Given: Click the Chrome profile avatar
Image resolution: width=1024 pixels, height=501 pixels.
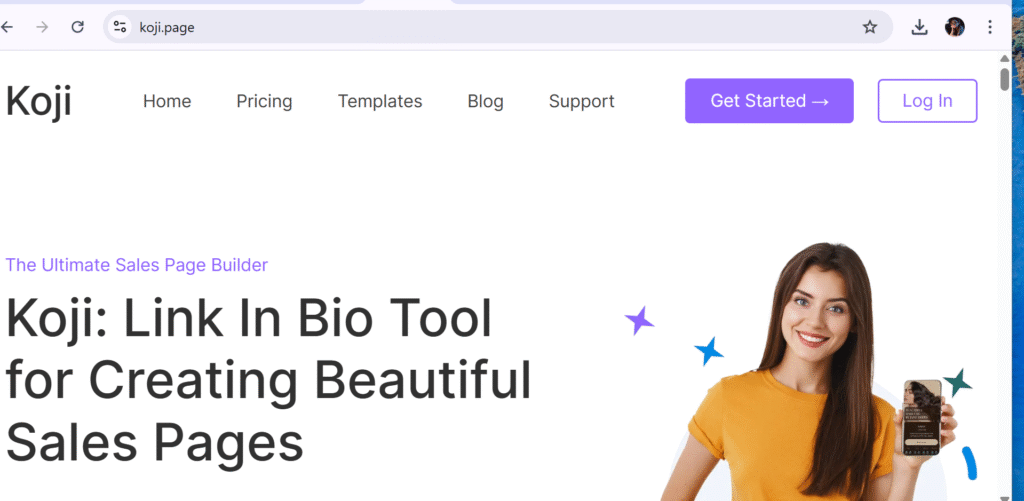Looking at the screenshot, I should click(x=954, y=27).
